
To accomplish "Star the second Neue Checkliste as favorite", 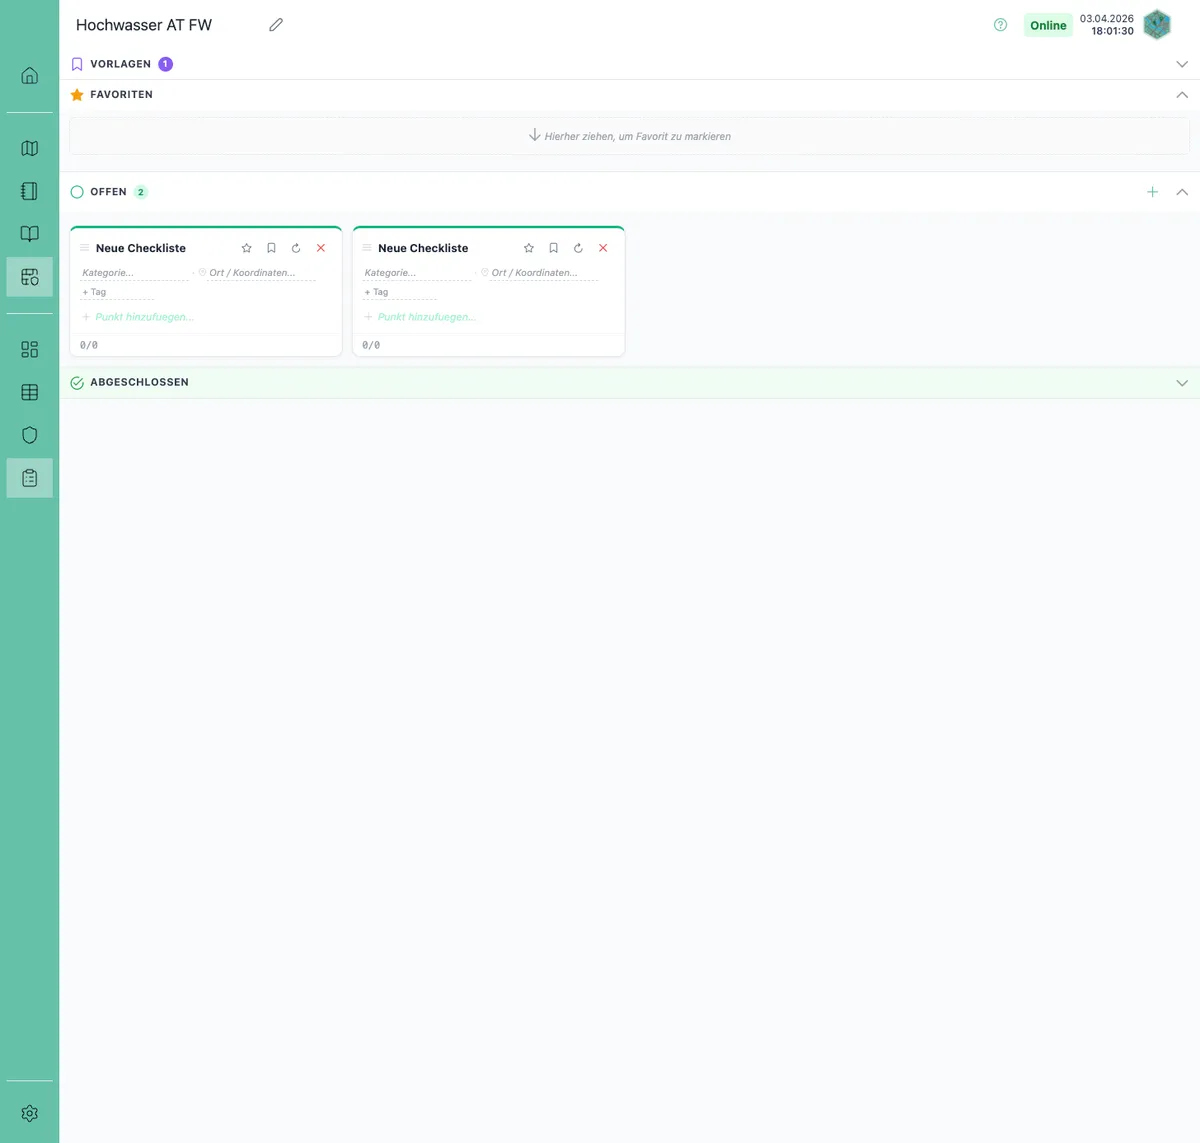I will pos(529,248).
